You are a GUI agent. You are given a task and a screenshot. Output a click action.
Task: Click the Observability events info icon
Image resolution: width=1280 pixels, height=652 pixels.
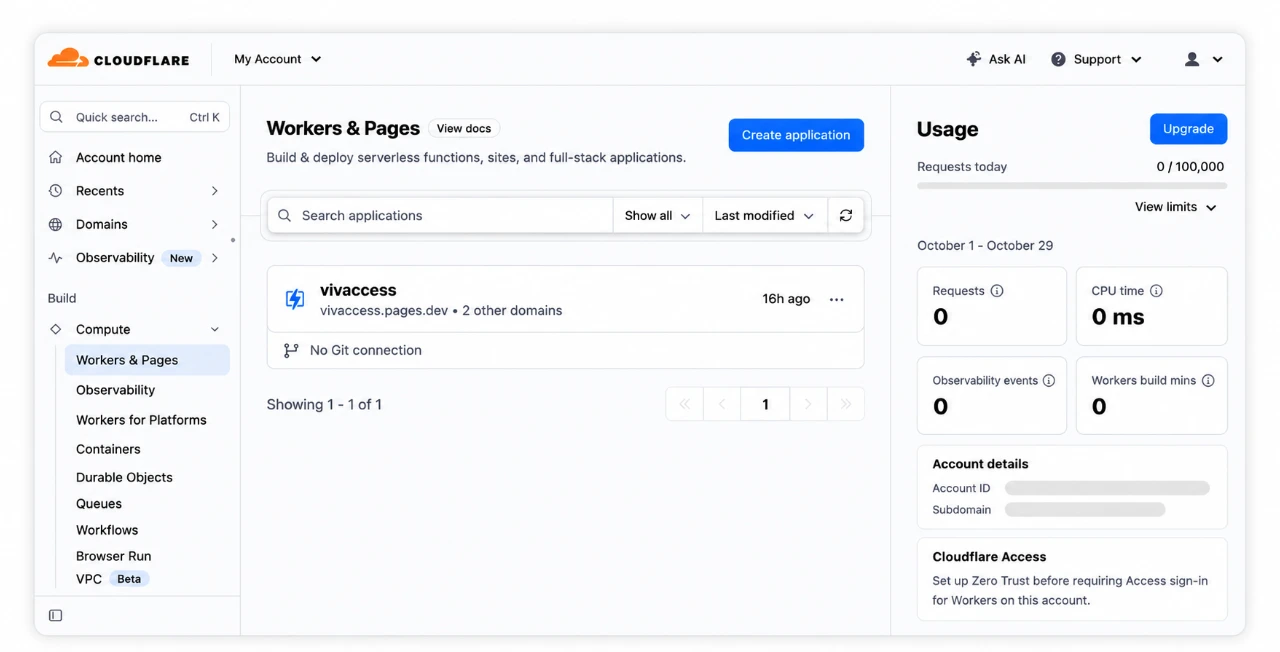point(1049,380)
